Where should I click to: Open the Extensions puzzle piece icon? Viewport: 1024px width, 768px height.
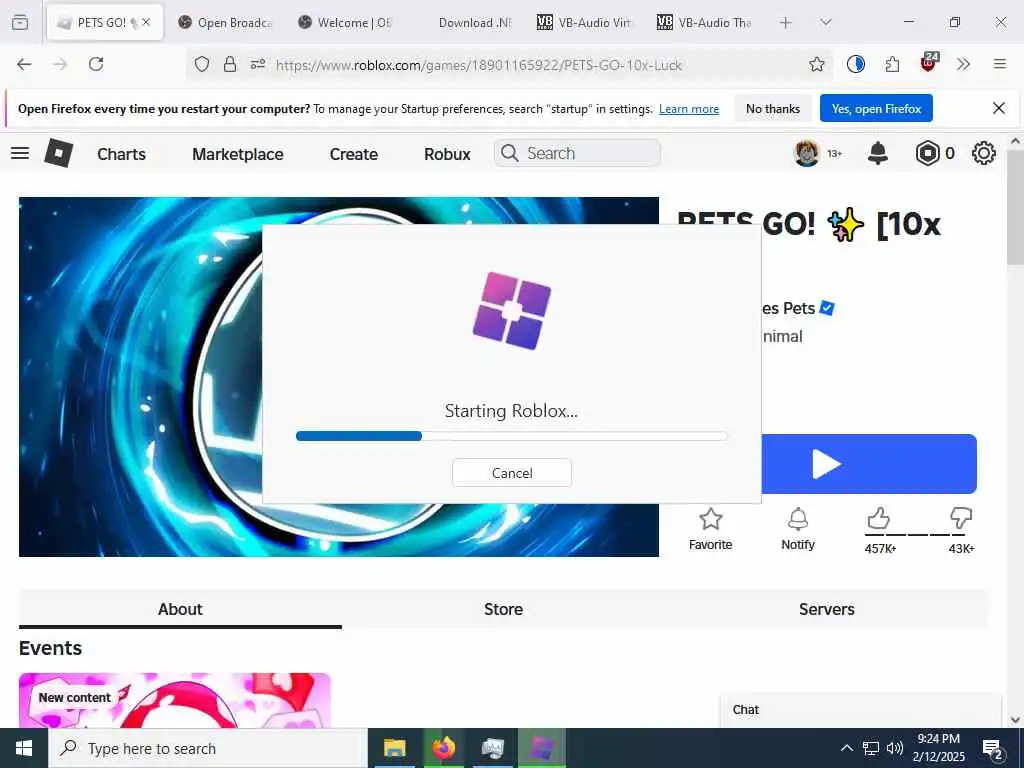pyautogui.click(x=892, y=64)
